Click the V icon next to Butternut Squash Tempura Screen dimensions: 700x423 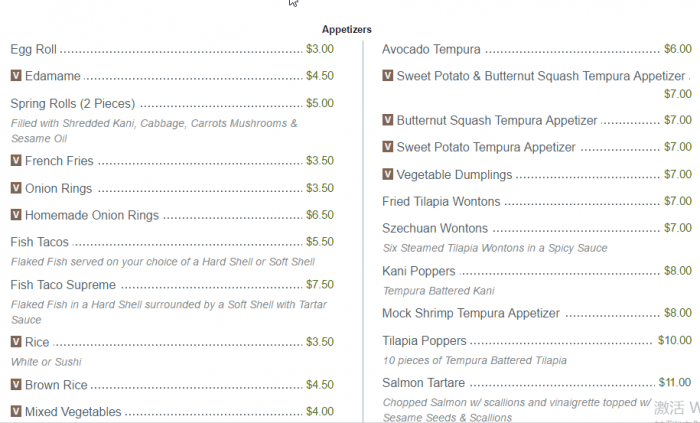coord(388,120)
